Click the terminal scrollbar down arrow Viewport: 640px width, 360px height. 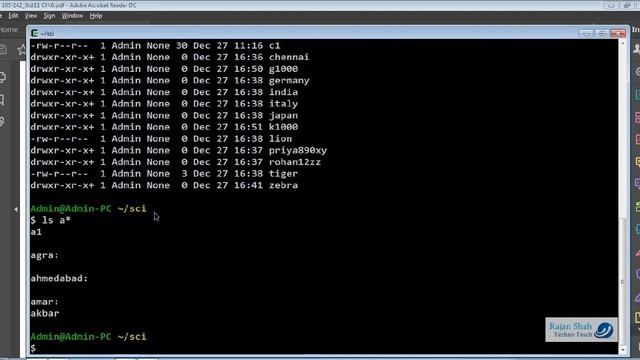(x=622, y=350)
